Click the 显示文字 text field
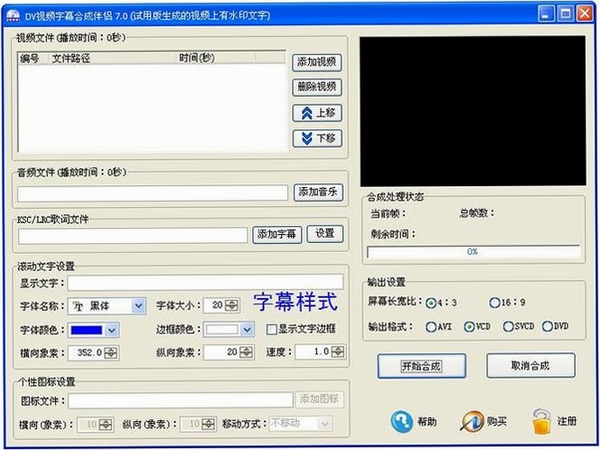Viewport: 600px width, 450px height. (x=205, y=283)
